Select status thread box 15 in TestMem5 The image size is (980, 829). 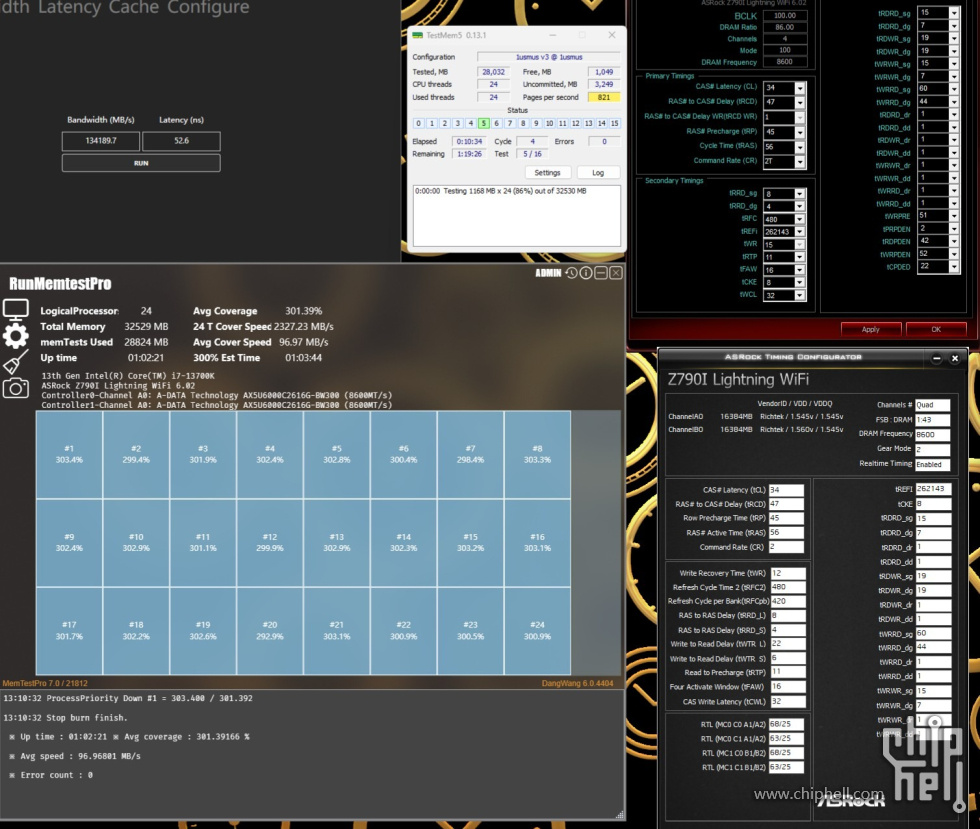614,123
